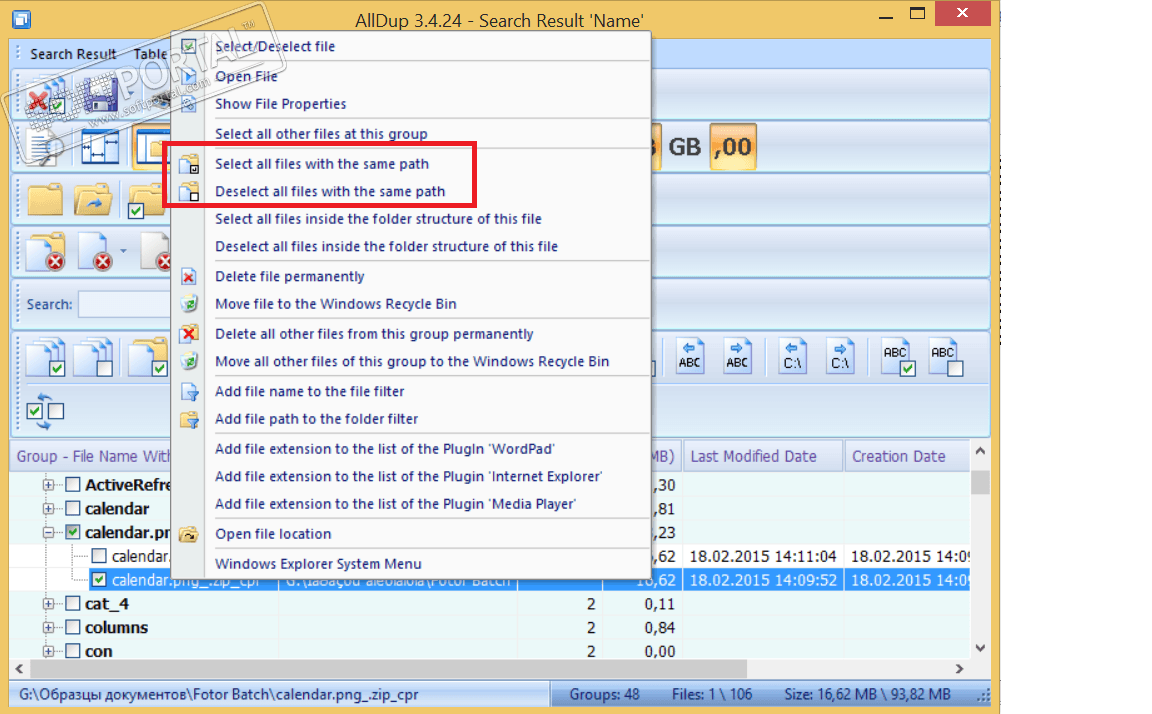Viewport: 1152px width, 714px height.
Task: Click the ABC icon with green checkmark
Action: tap(899, 358)
